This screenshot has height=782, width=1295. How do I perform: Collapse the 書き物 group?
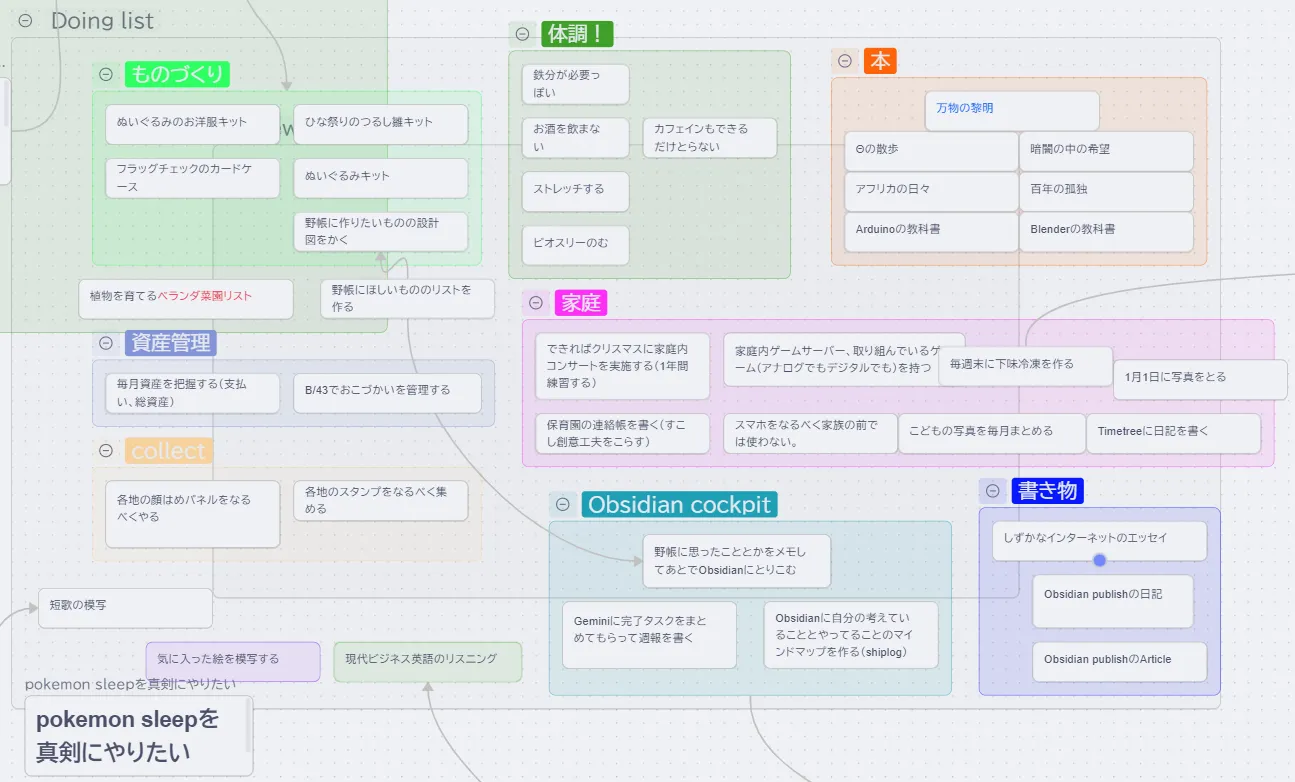pyautogui.click(x=993, y=490)
